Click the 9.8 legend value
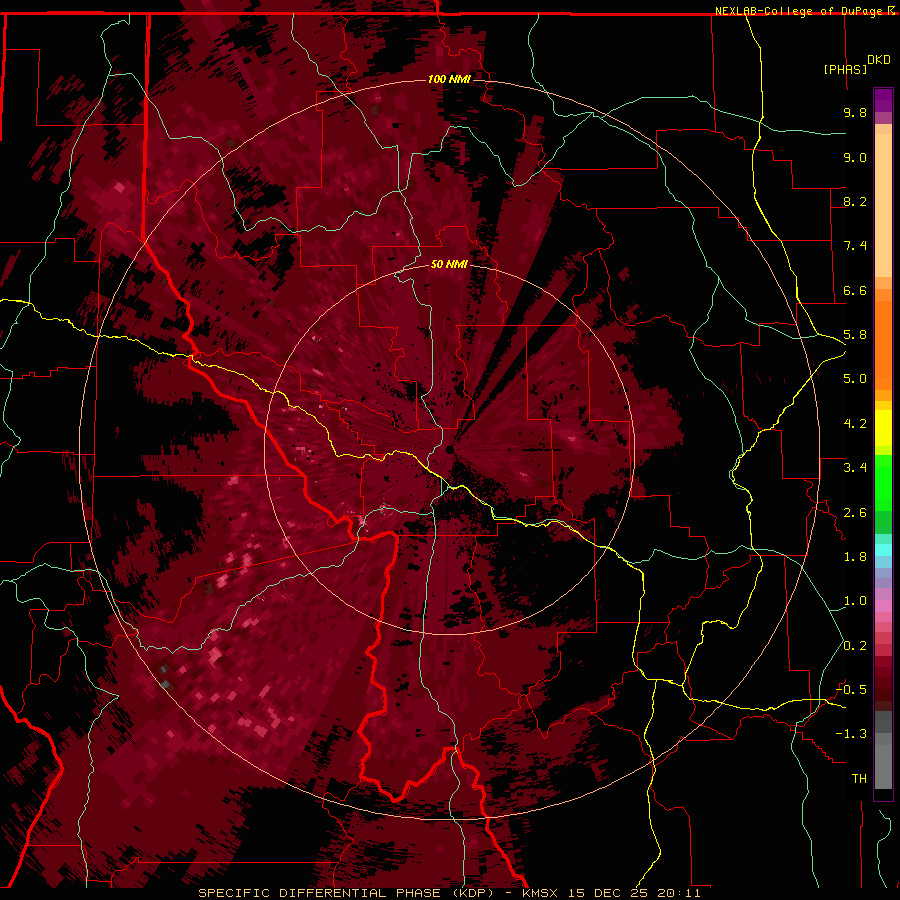900x900 pixels. [855, 112]
